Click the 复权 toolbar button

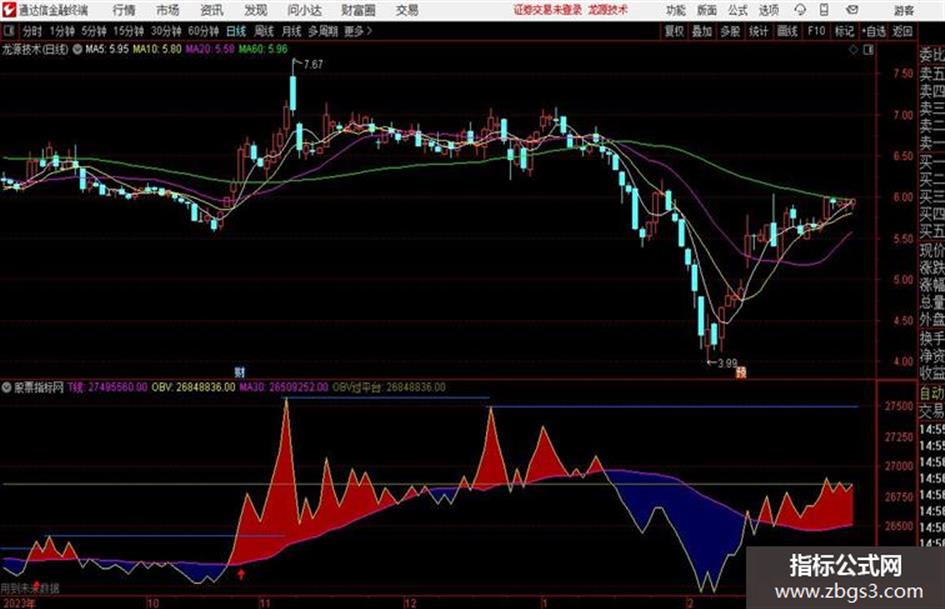click(x=674, y=31)
